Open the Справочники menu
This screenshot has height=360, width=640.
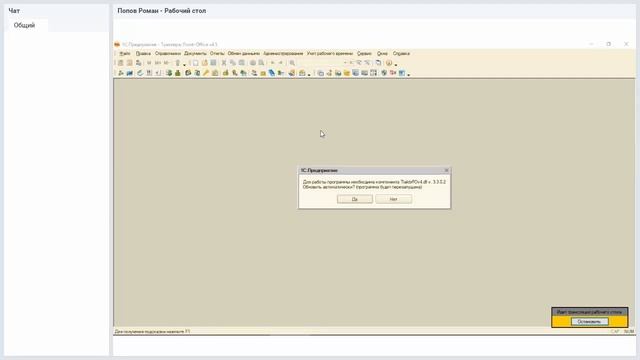pyautogui.click(x=168, y=53)
